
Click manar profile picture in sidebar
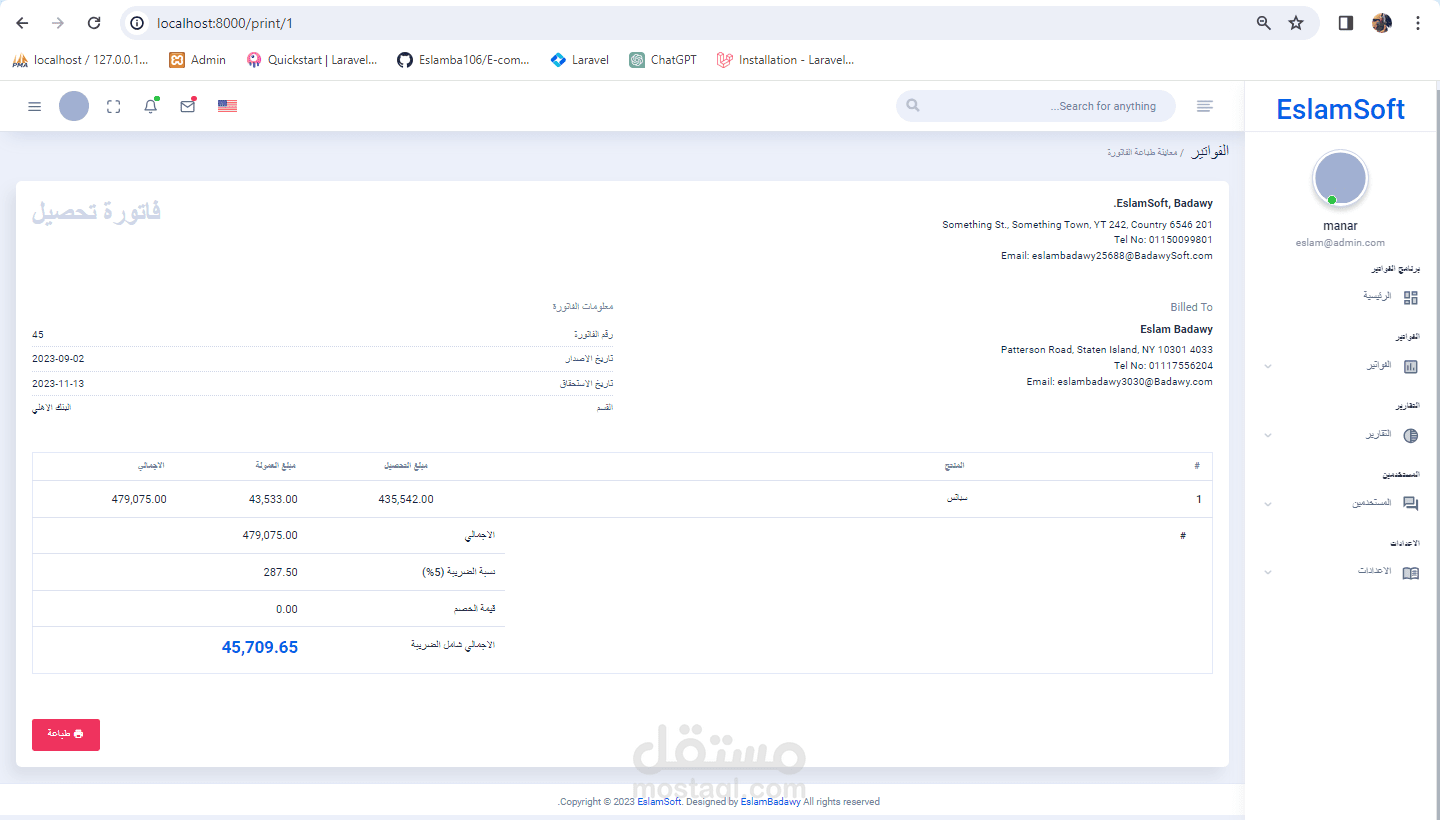(x=1340, y=178)
